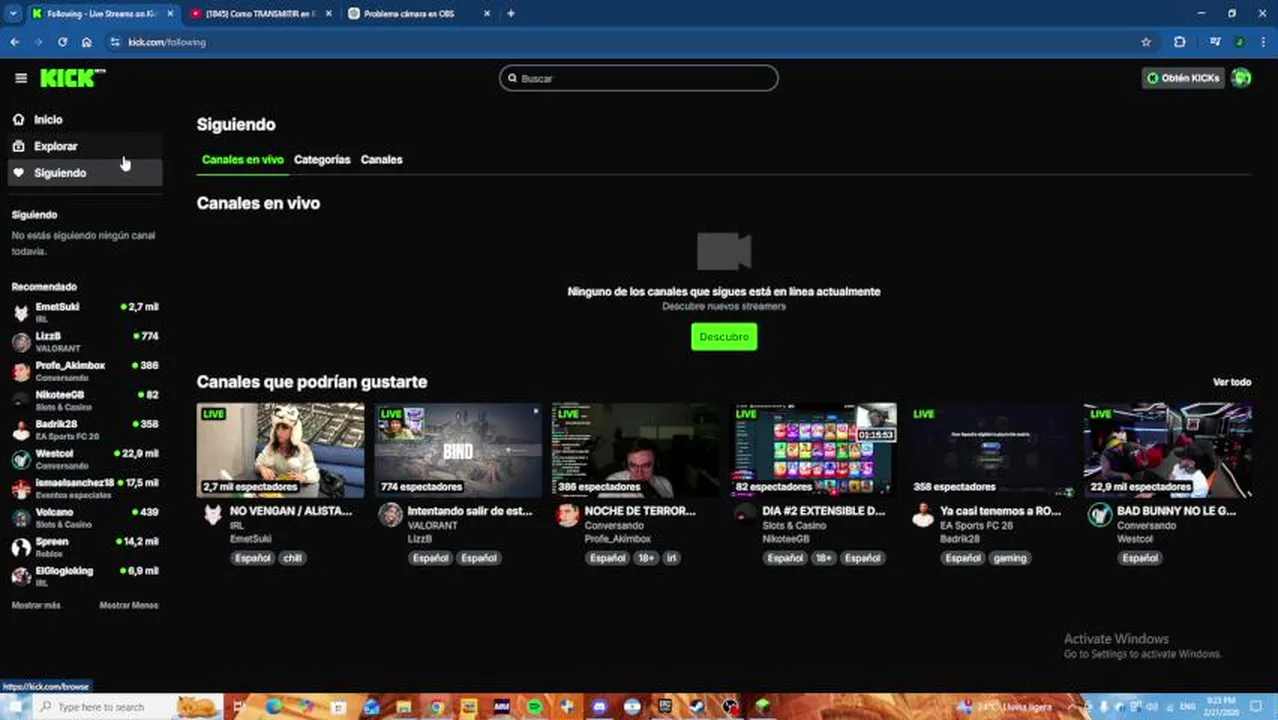1278x720 pixels.
Task: Open the BAD BUNNY NO LE G thumbnail
Action: 1168,450
